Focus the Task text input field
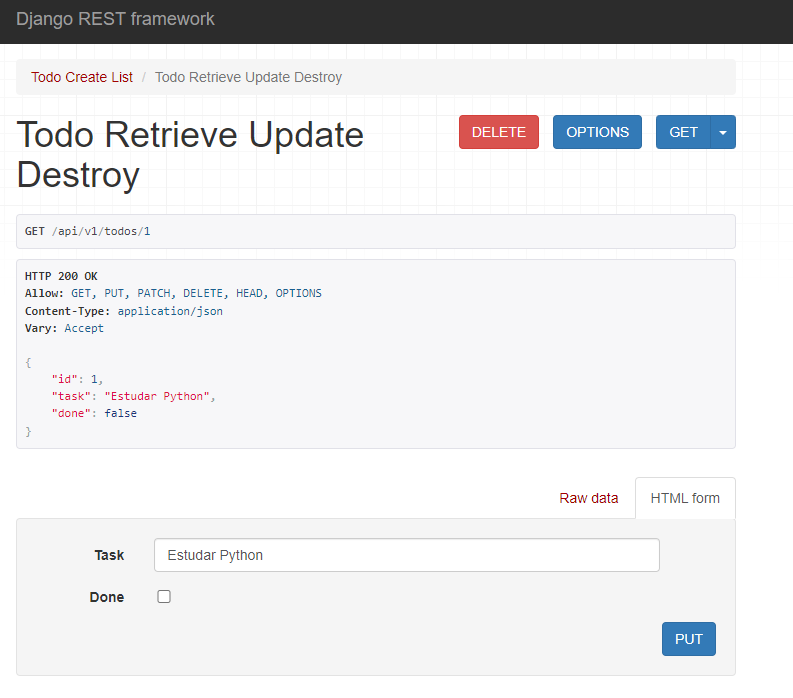The width and height of the screenshot is (793, 698). click(406, 555)
